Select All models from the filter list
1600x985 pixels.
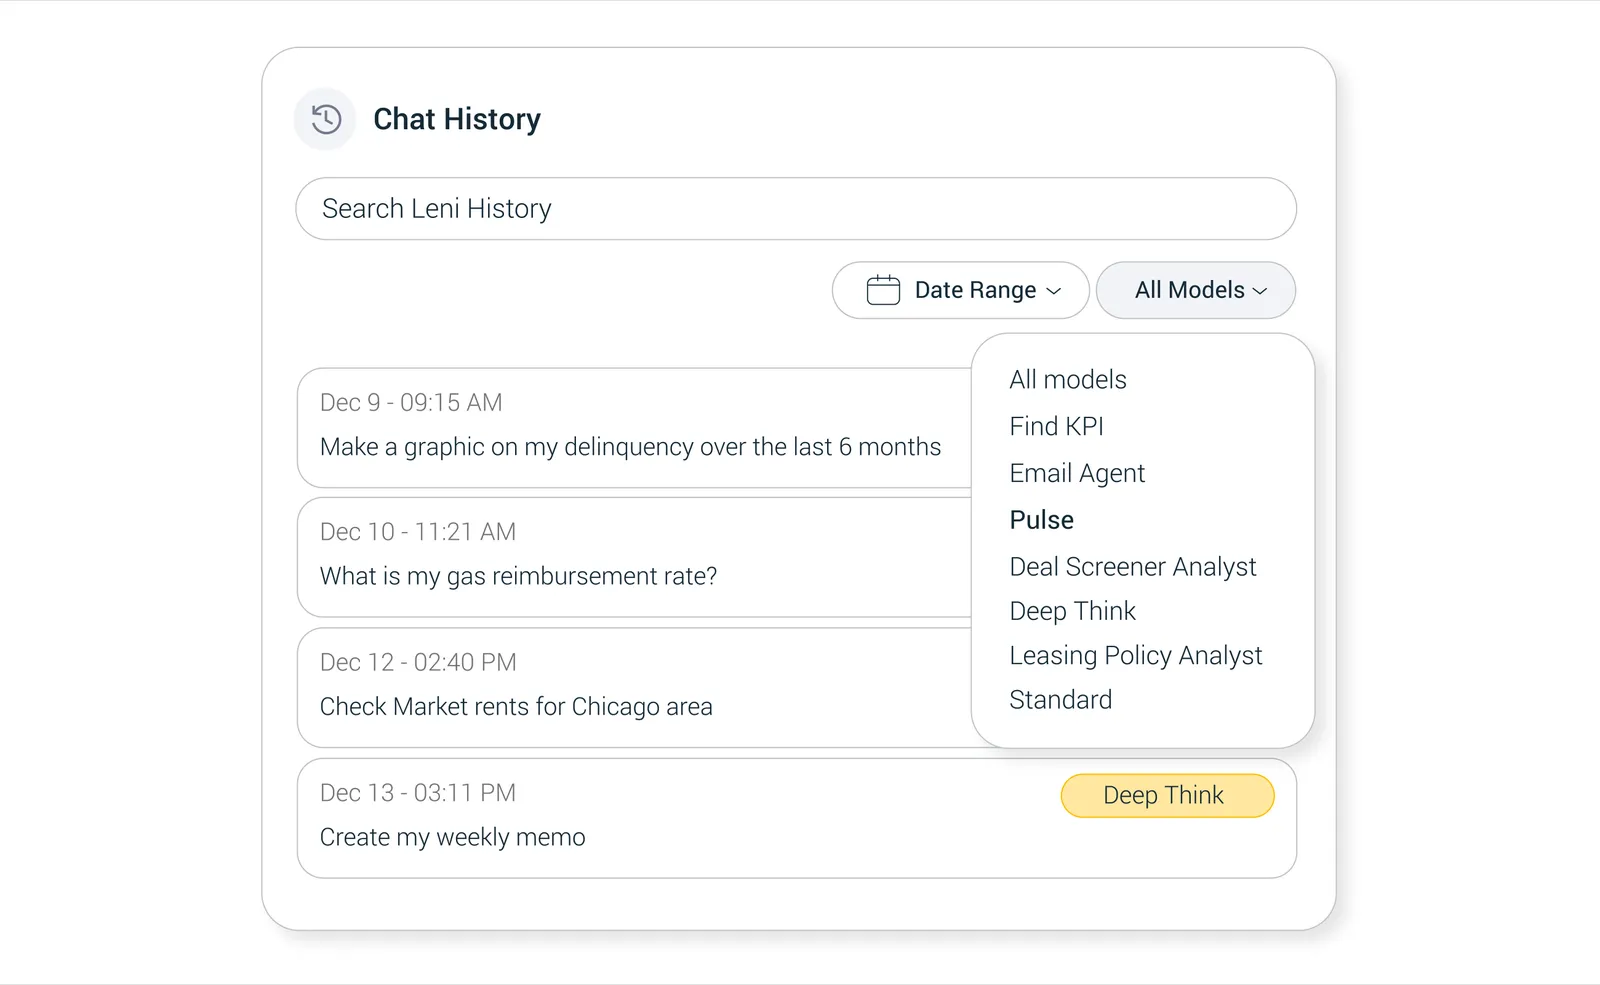point(1067,380)
